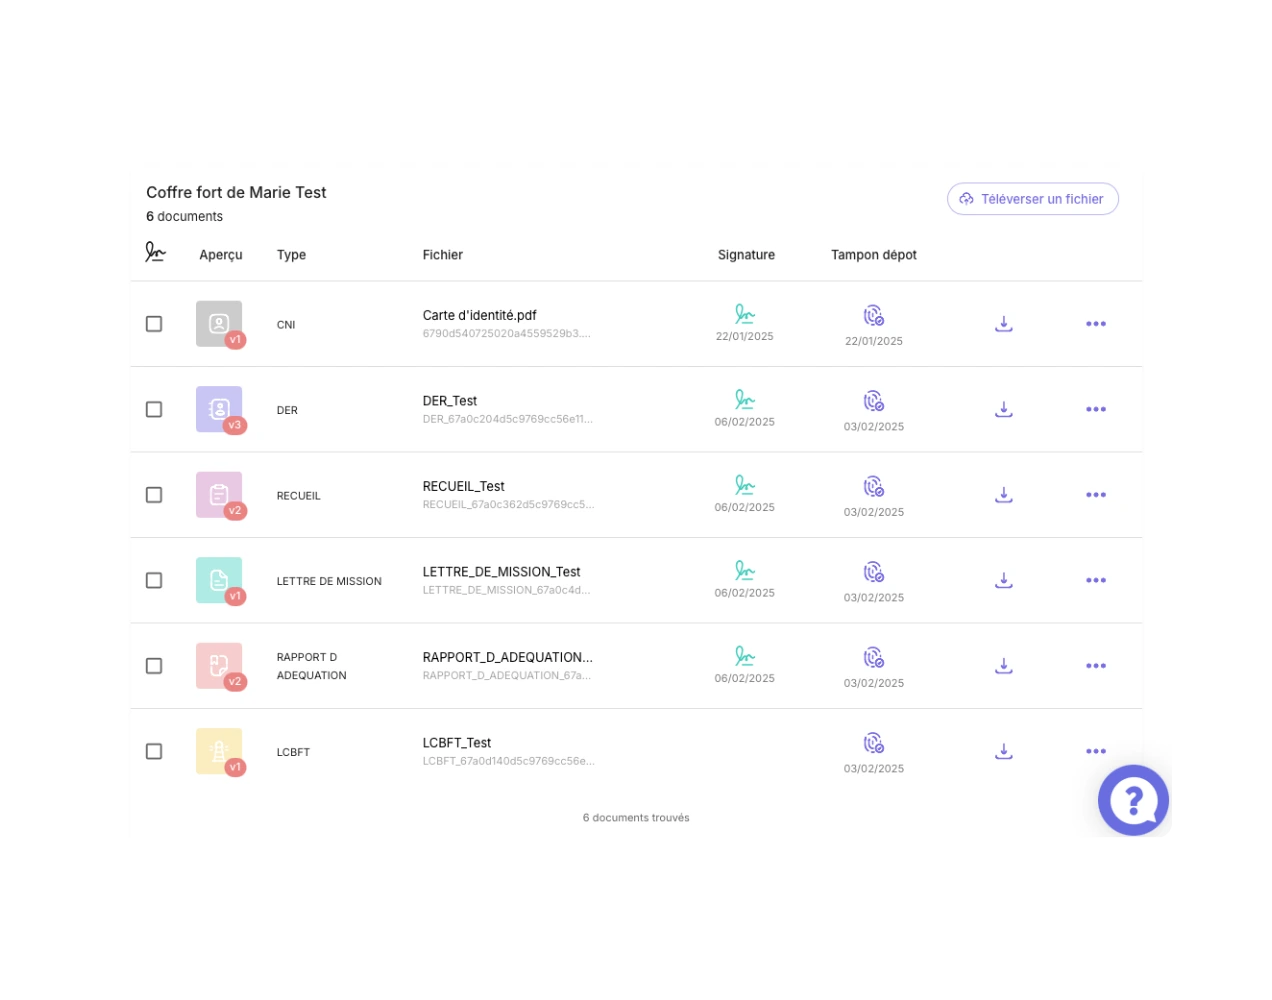Download the LCBFT_Test document
1272x1000 pixels.
1004,751
